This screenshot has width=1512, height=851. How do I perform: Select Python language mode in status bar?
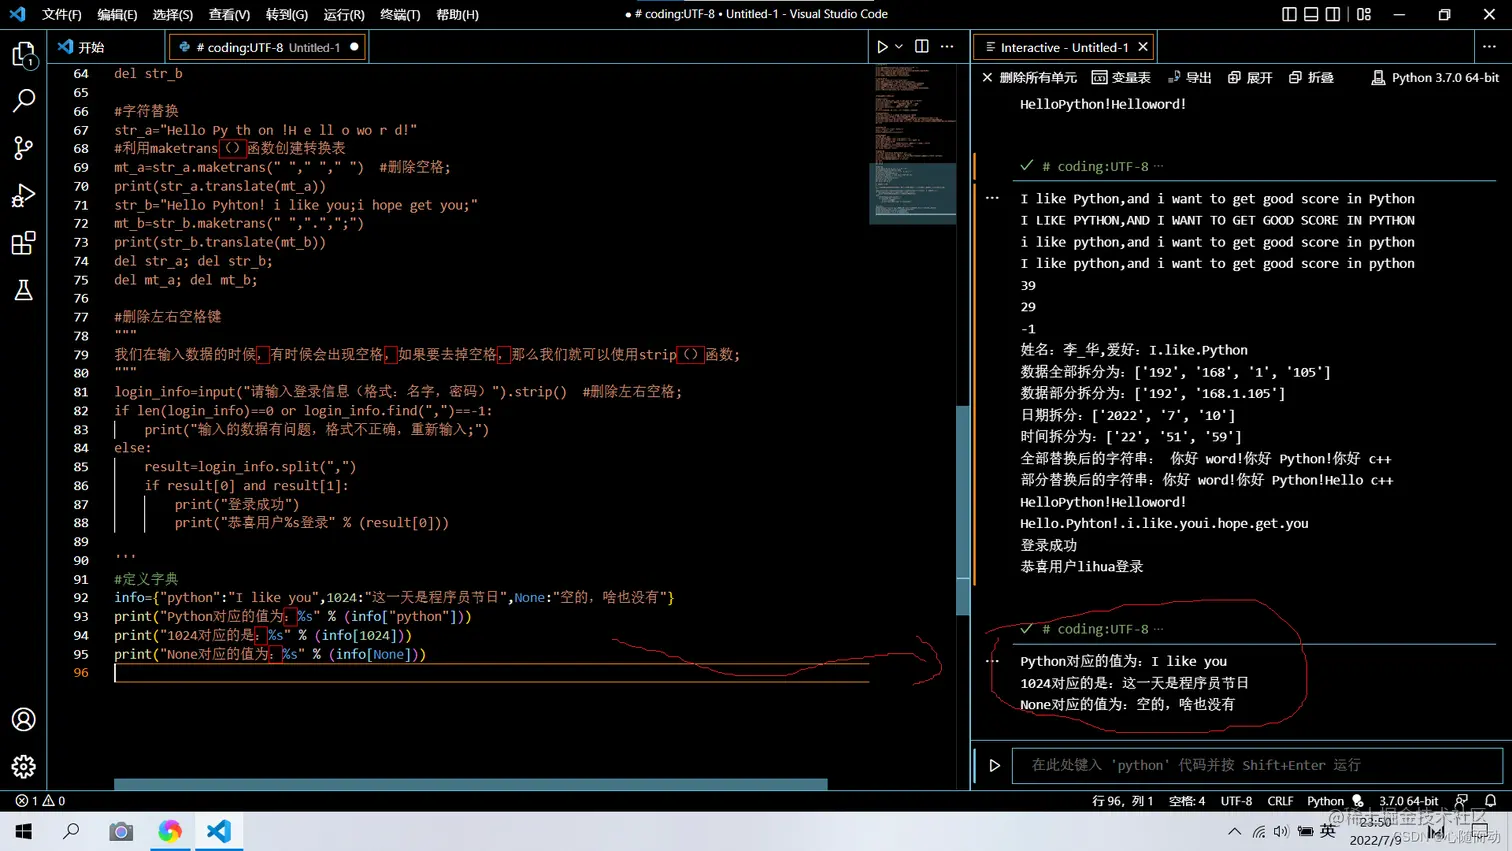coord(1325,801)
